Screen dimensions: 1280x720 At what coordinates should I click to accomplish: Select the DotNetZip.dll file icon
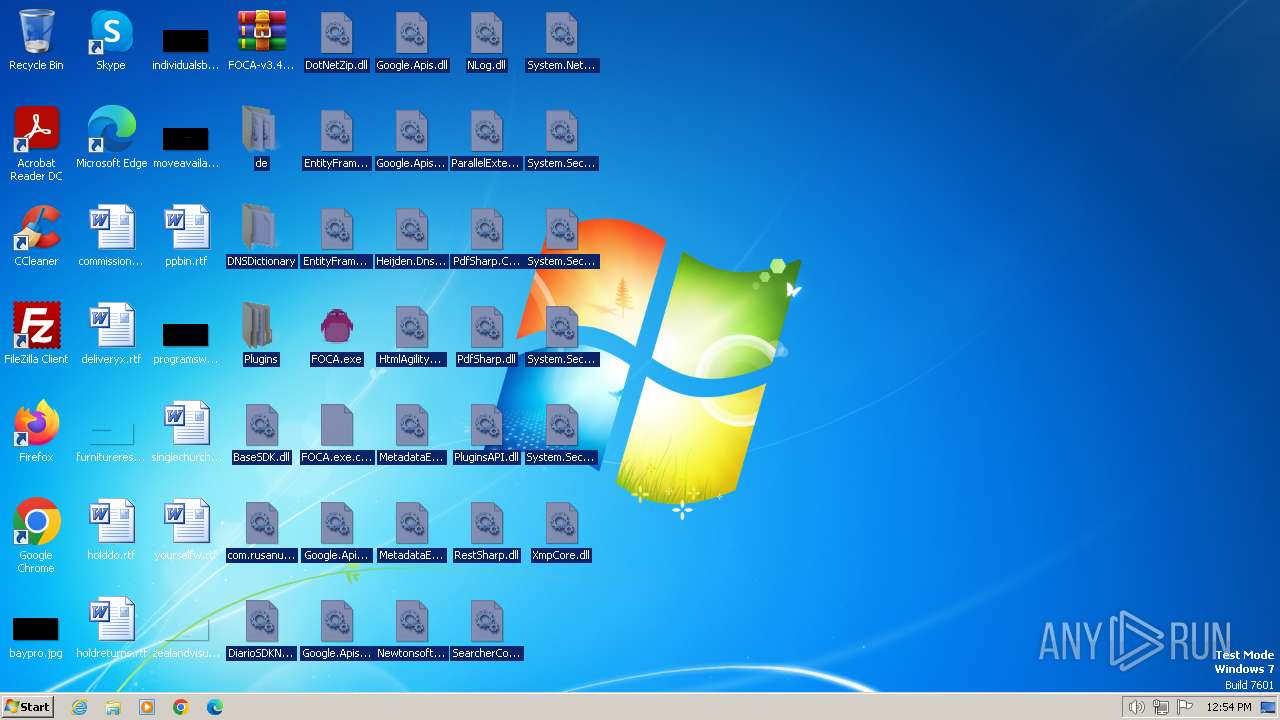pos(336,40)
